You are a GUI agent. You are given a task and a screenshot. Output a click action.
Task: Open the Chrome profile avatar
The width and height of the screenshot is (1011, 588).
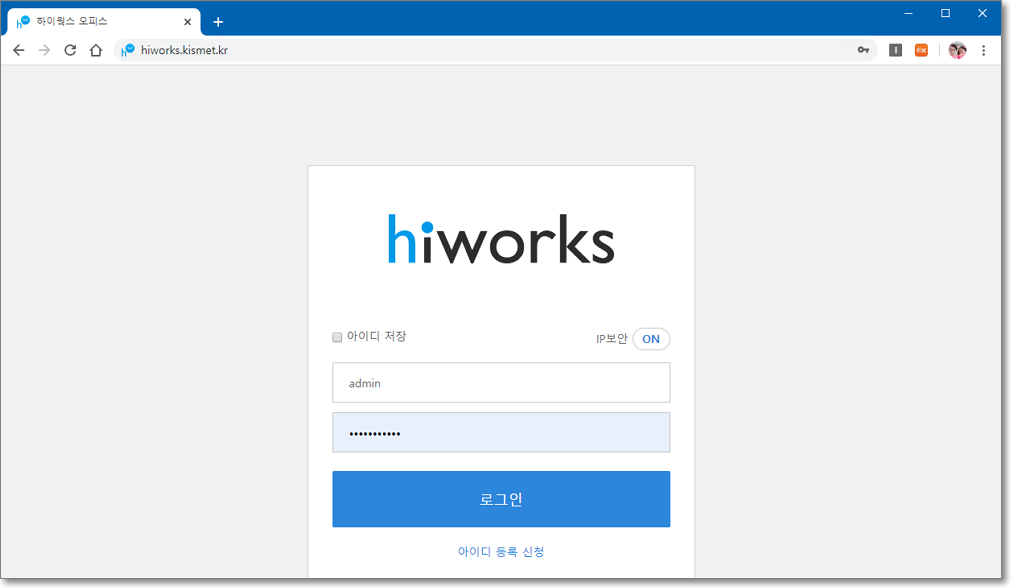click(957, 50)
